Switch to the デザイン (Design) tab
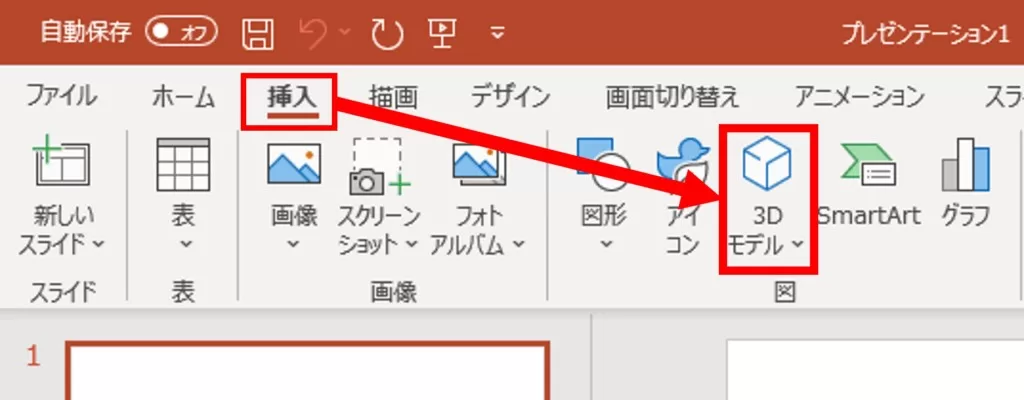The width and height of the screenshot is (1024, 400). coord(510,96)
